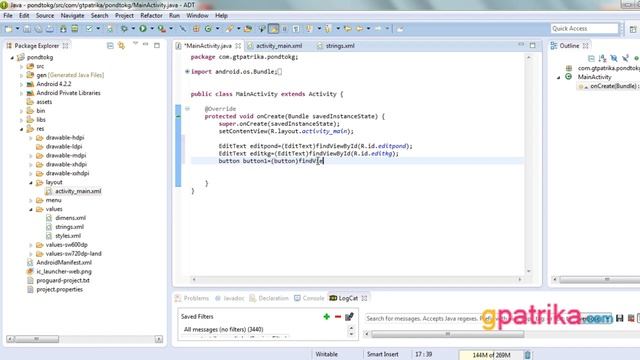640x360 pixels.
Task: Click the Run External Tools icon
Action: [x=162, y=29]
